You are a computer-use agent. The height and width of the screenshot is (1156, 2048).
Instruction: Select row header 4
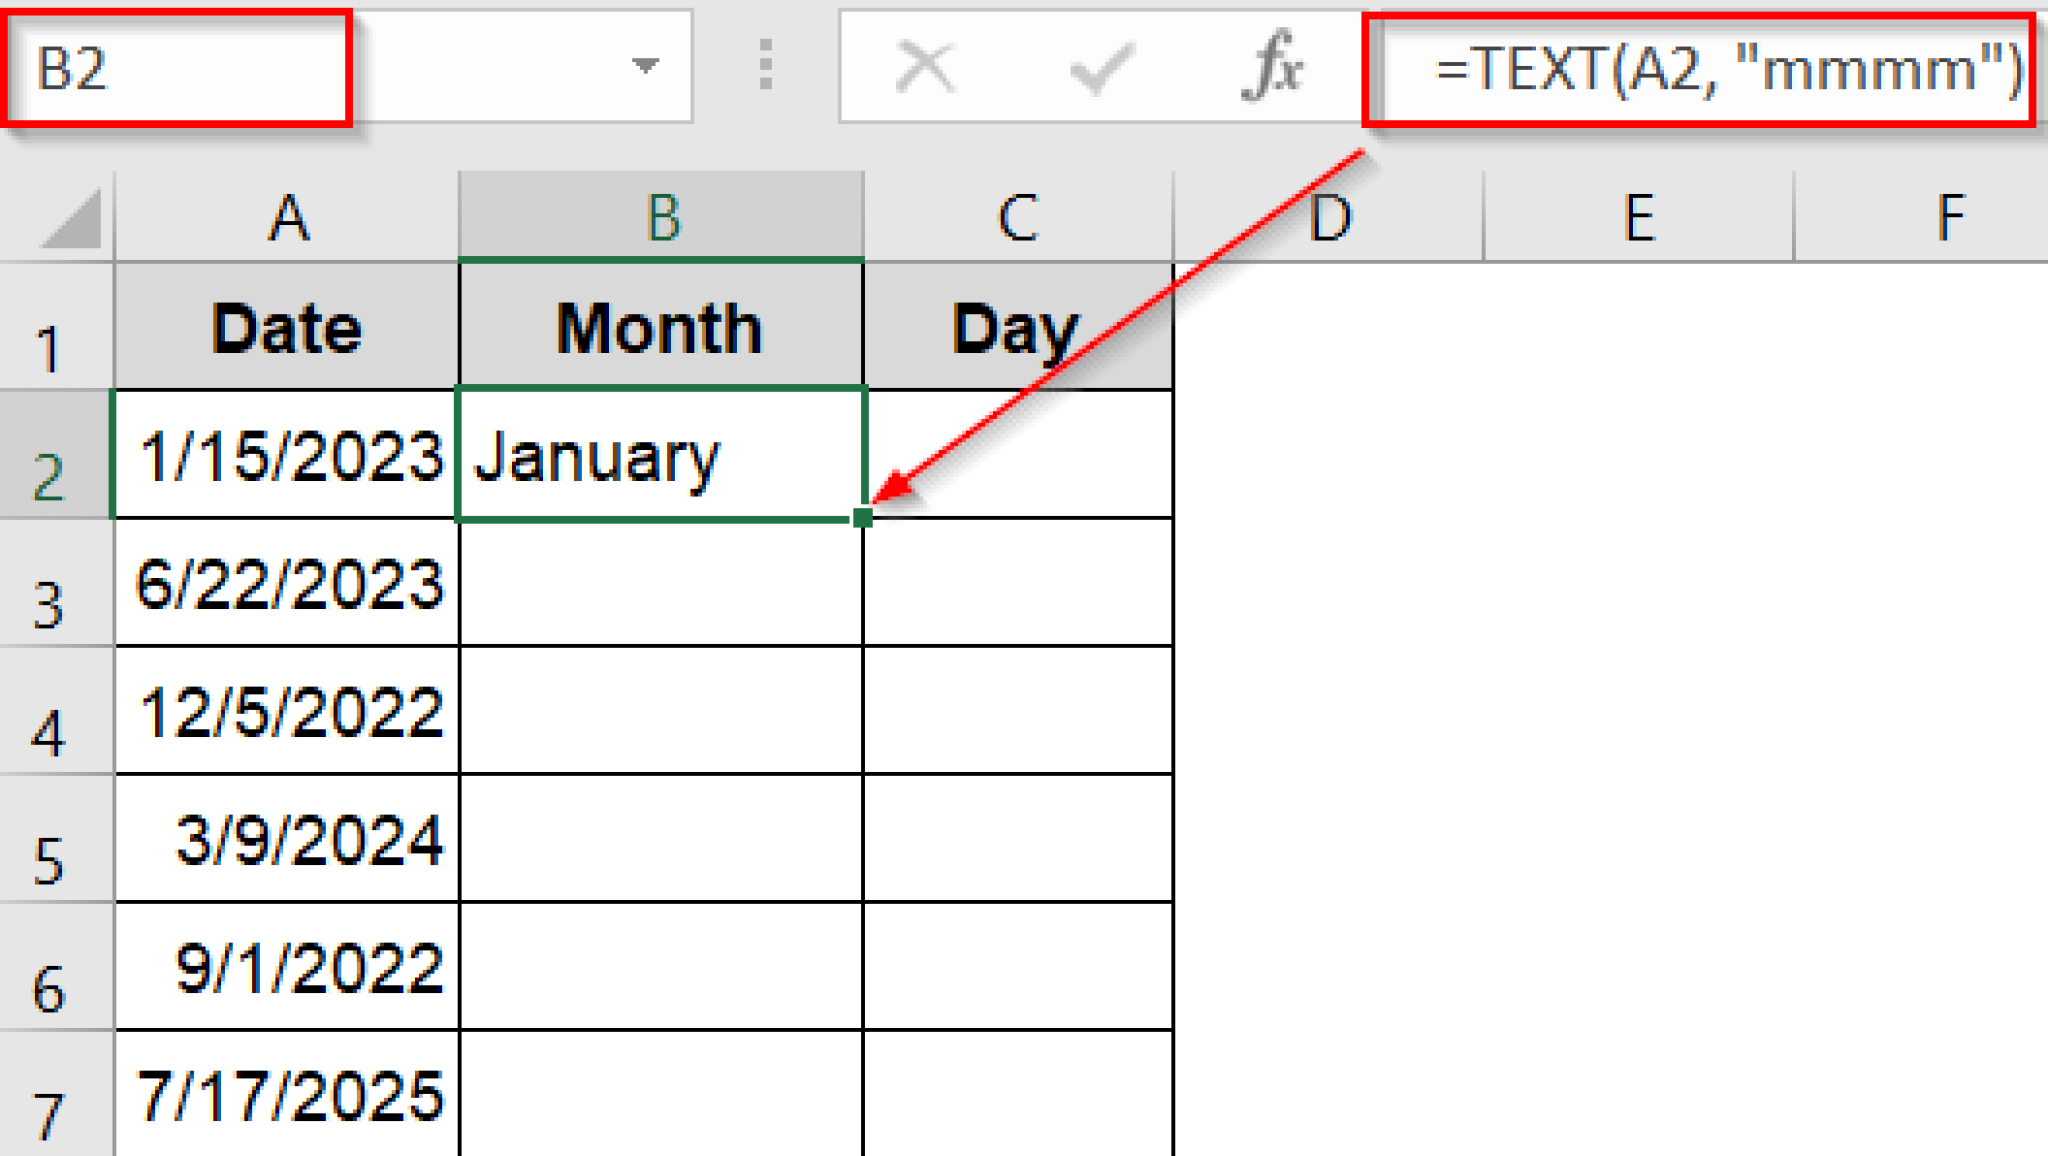pos(50,713)
